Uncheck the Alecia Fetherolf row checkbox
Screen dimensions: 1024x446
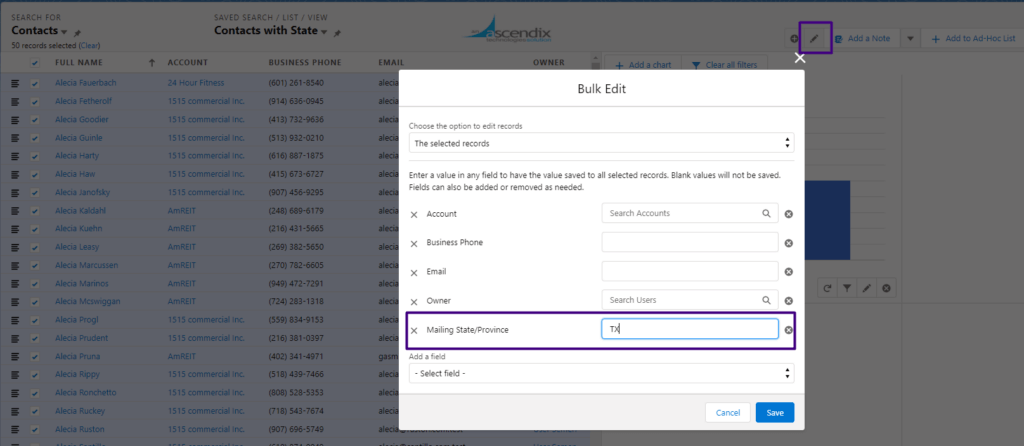tap(35, 101)
